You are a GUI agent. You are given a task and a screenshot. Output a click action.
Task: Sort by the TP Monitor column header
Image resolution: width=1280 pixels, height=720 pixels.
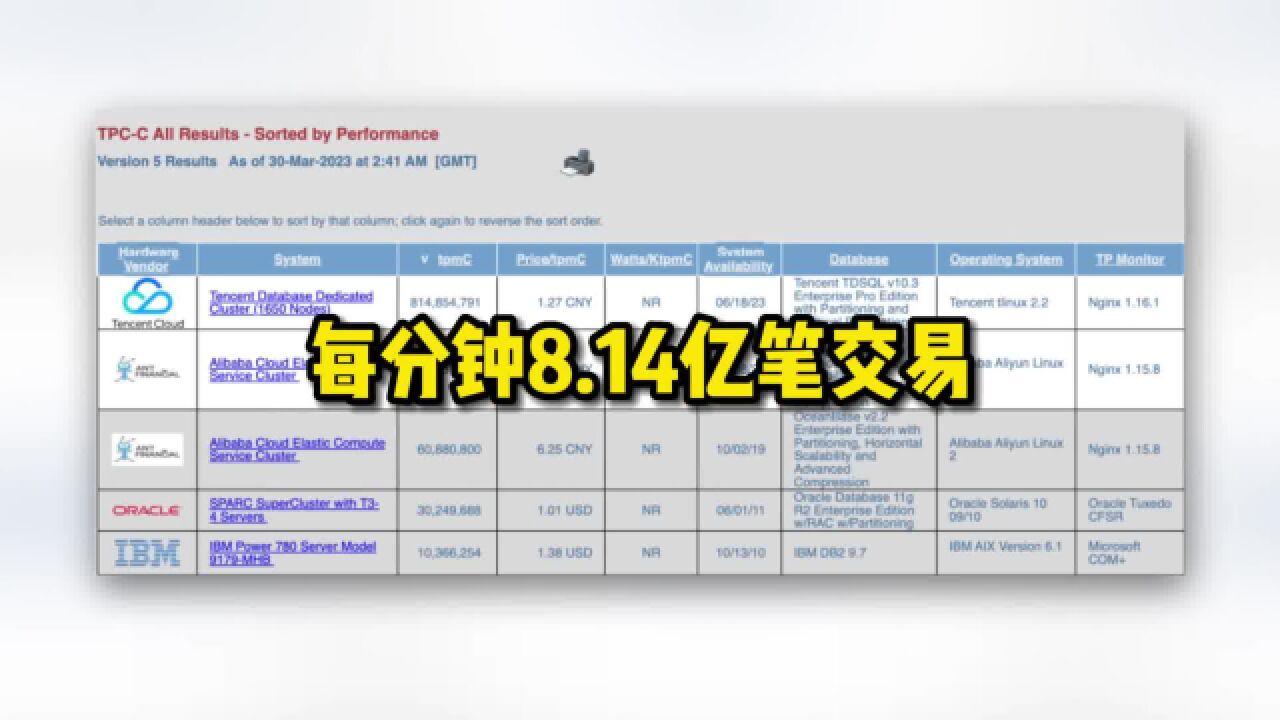point(1129,259)
